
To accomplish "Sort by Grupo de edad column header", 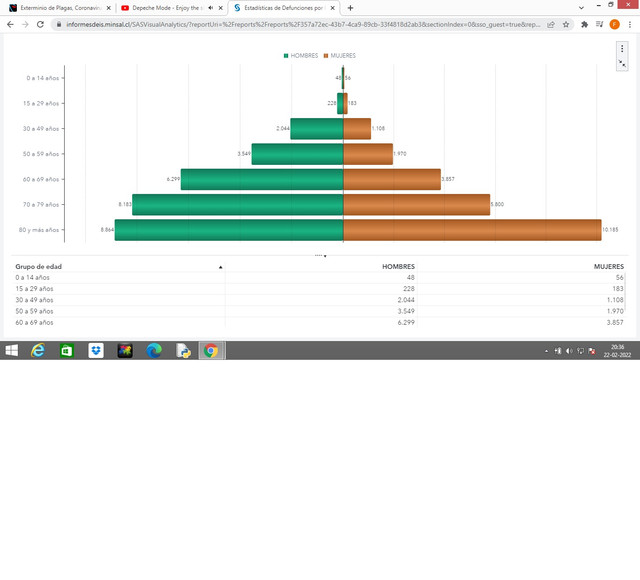I will (x=38, y=267).
